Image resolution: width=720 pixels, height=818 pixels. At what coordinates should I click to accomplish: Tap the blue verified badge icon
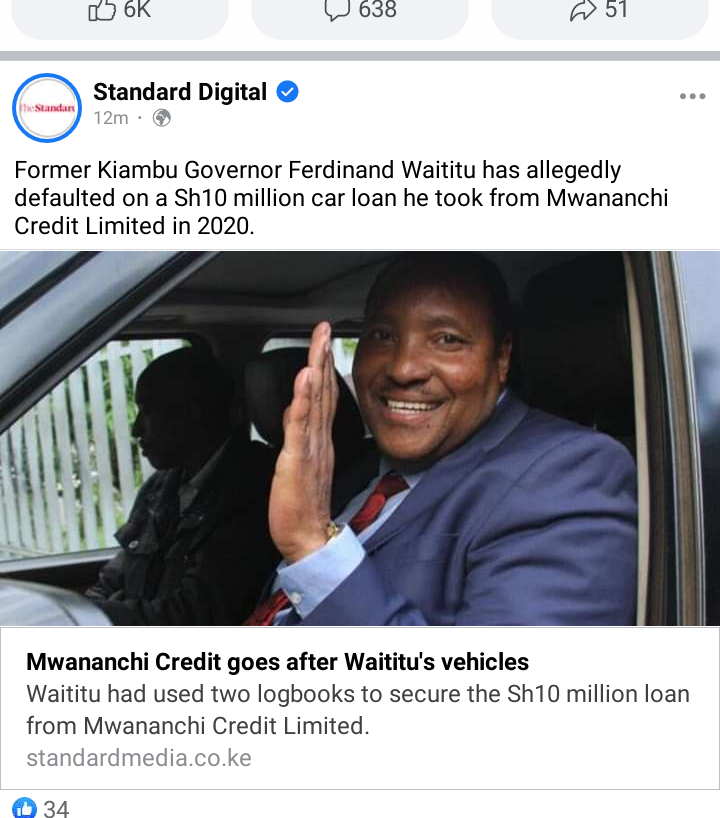(x=287, y=92)
